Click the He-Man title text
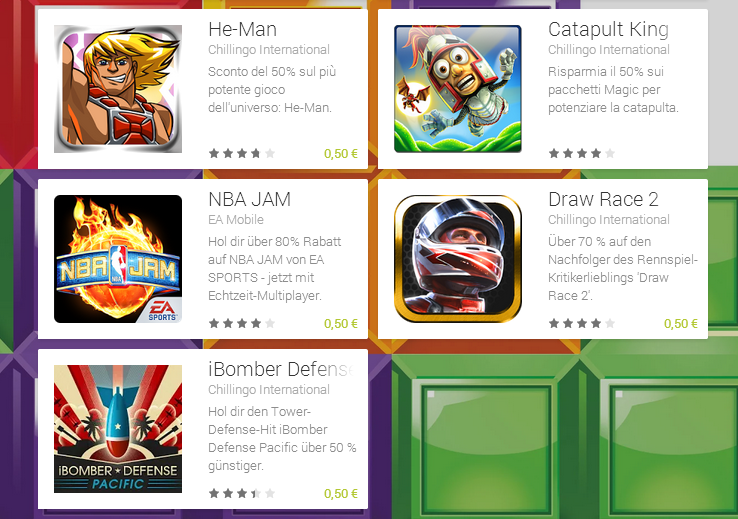 (x=242, y=30)
